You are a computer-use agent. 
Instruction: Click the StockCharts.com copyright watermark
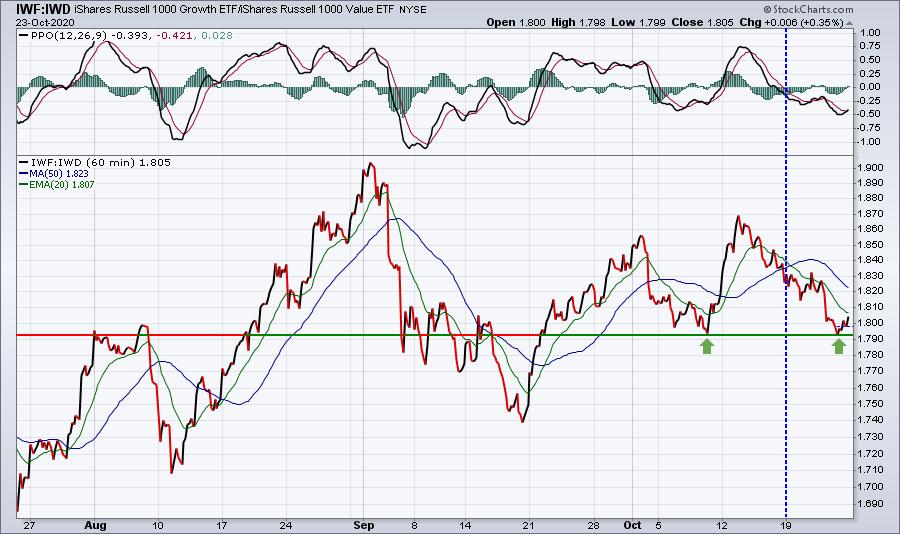tap(808, 9)
